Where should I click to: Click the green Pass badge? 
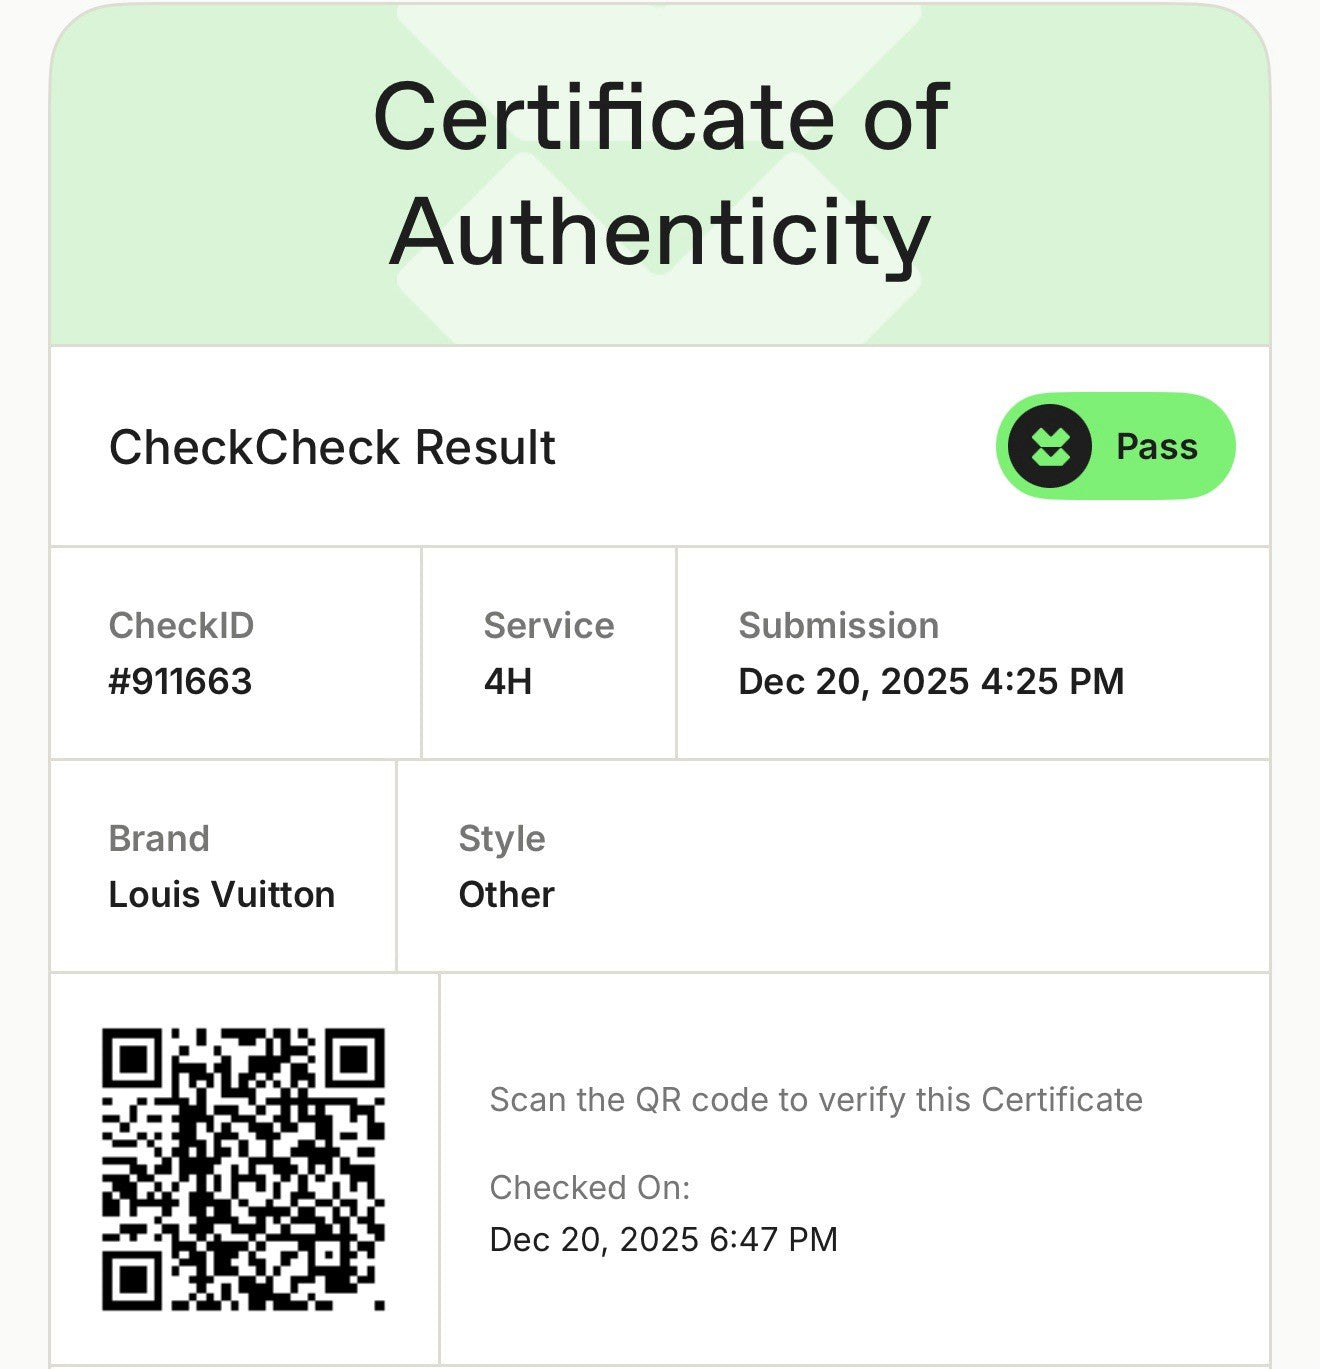point(1115,446)
